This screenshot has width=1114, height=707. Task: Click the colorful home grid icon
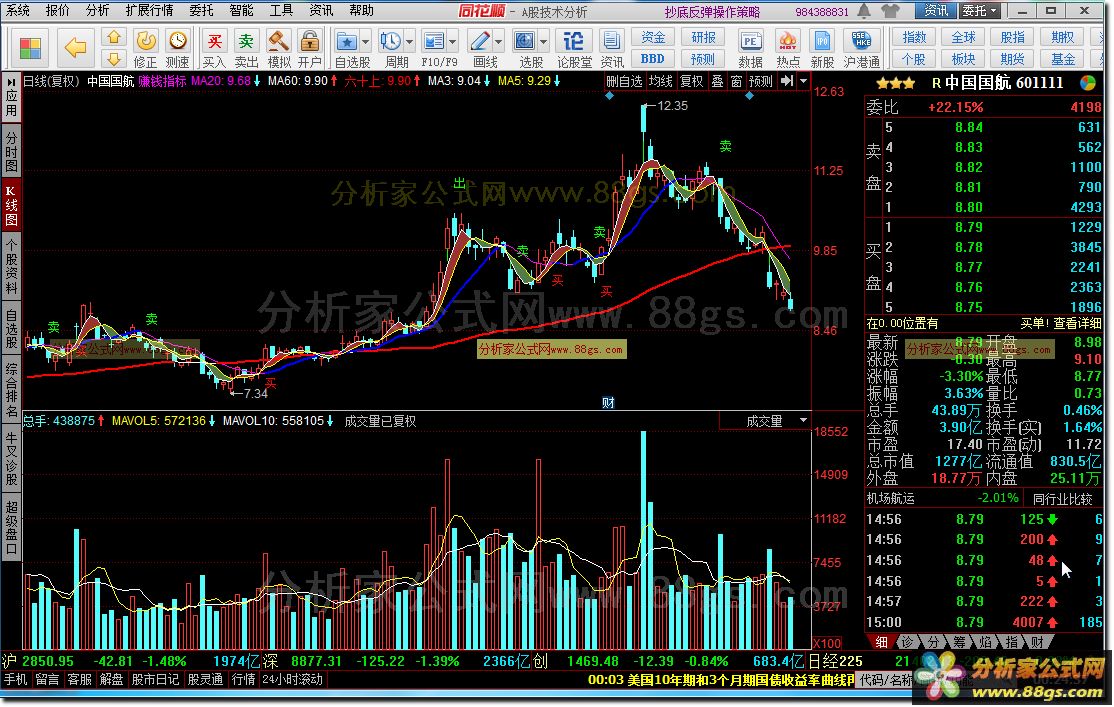[30, 48]
